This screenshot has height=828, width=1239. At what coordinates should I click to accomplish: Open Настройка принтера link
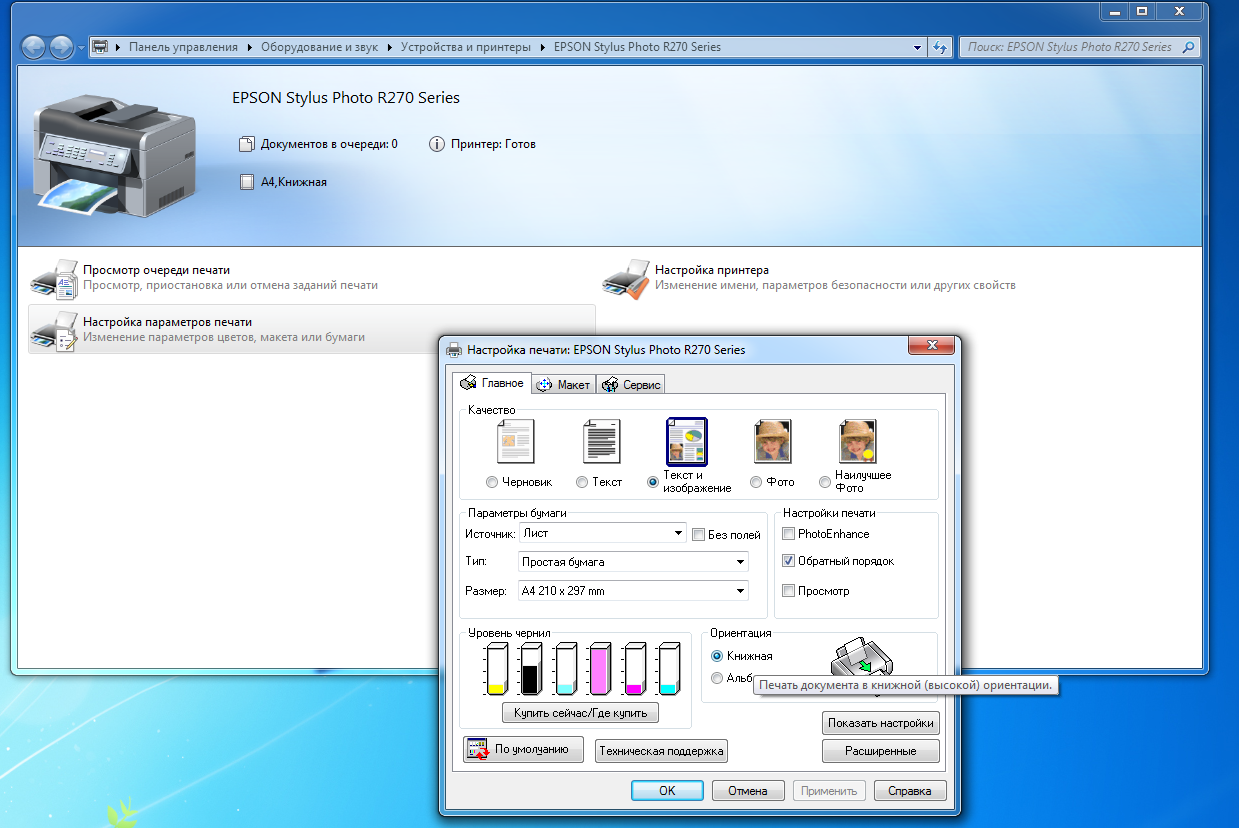[x=712, y=270]
